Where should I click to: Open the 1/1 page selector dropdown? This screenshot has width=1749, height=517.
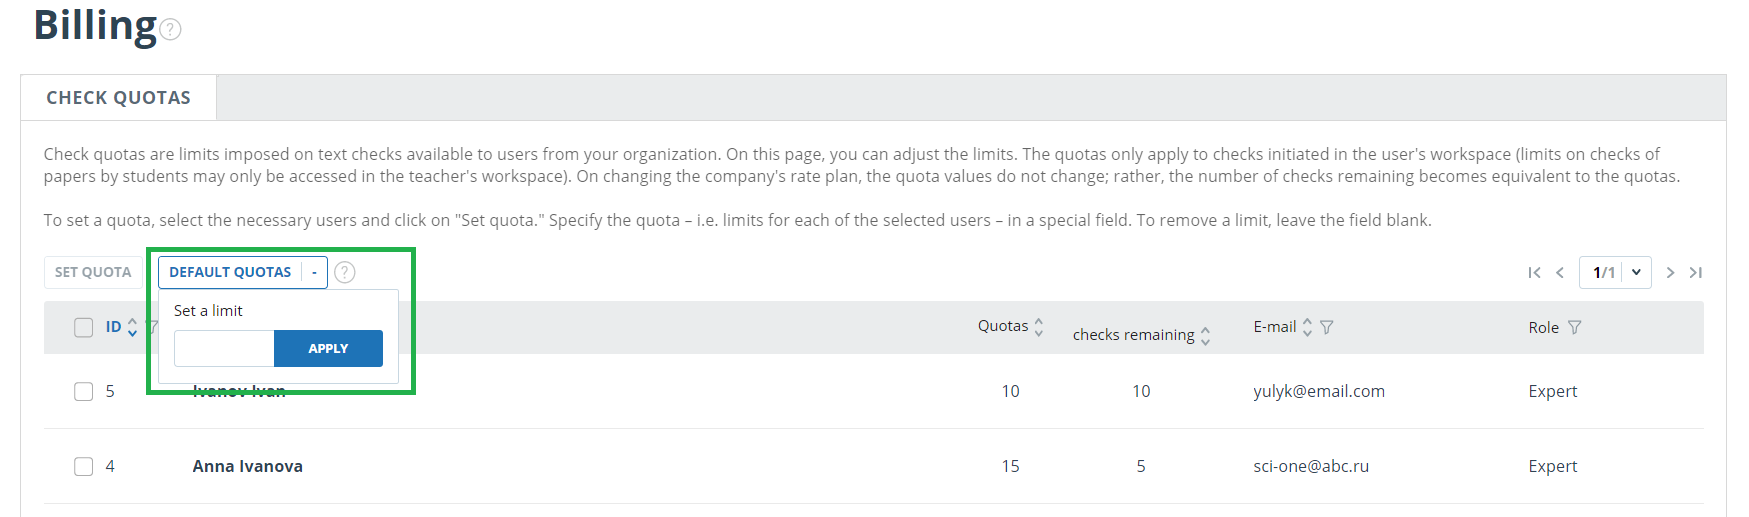tap(1615, 272)
